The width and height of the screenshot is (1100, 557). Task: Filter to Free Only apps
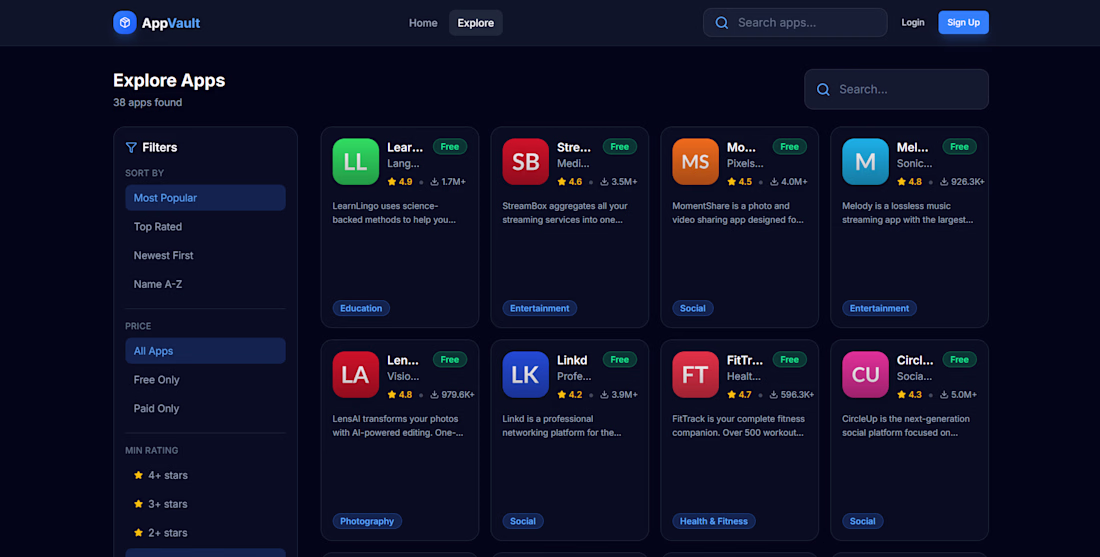(x=206, y=380)
